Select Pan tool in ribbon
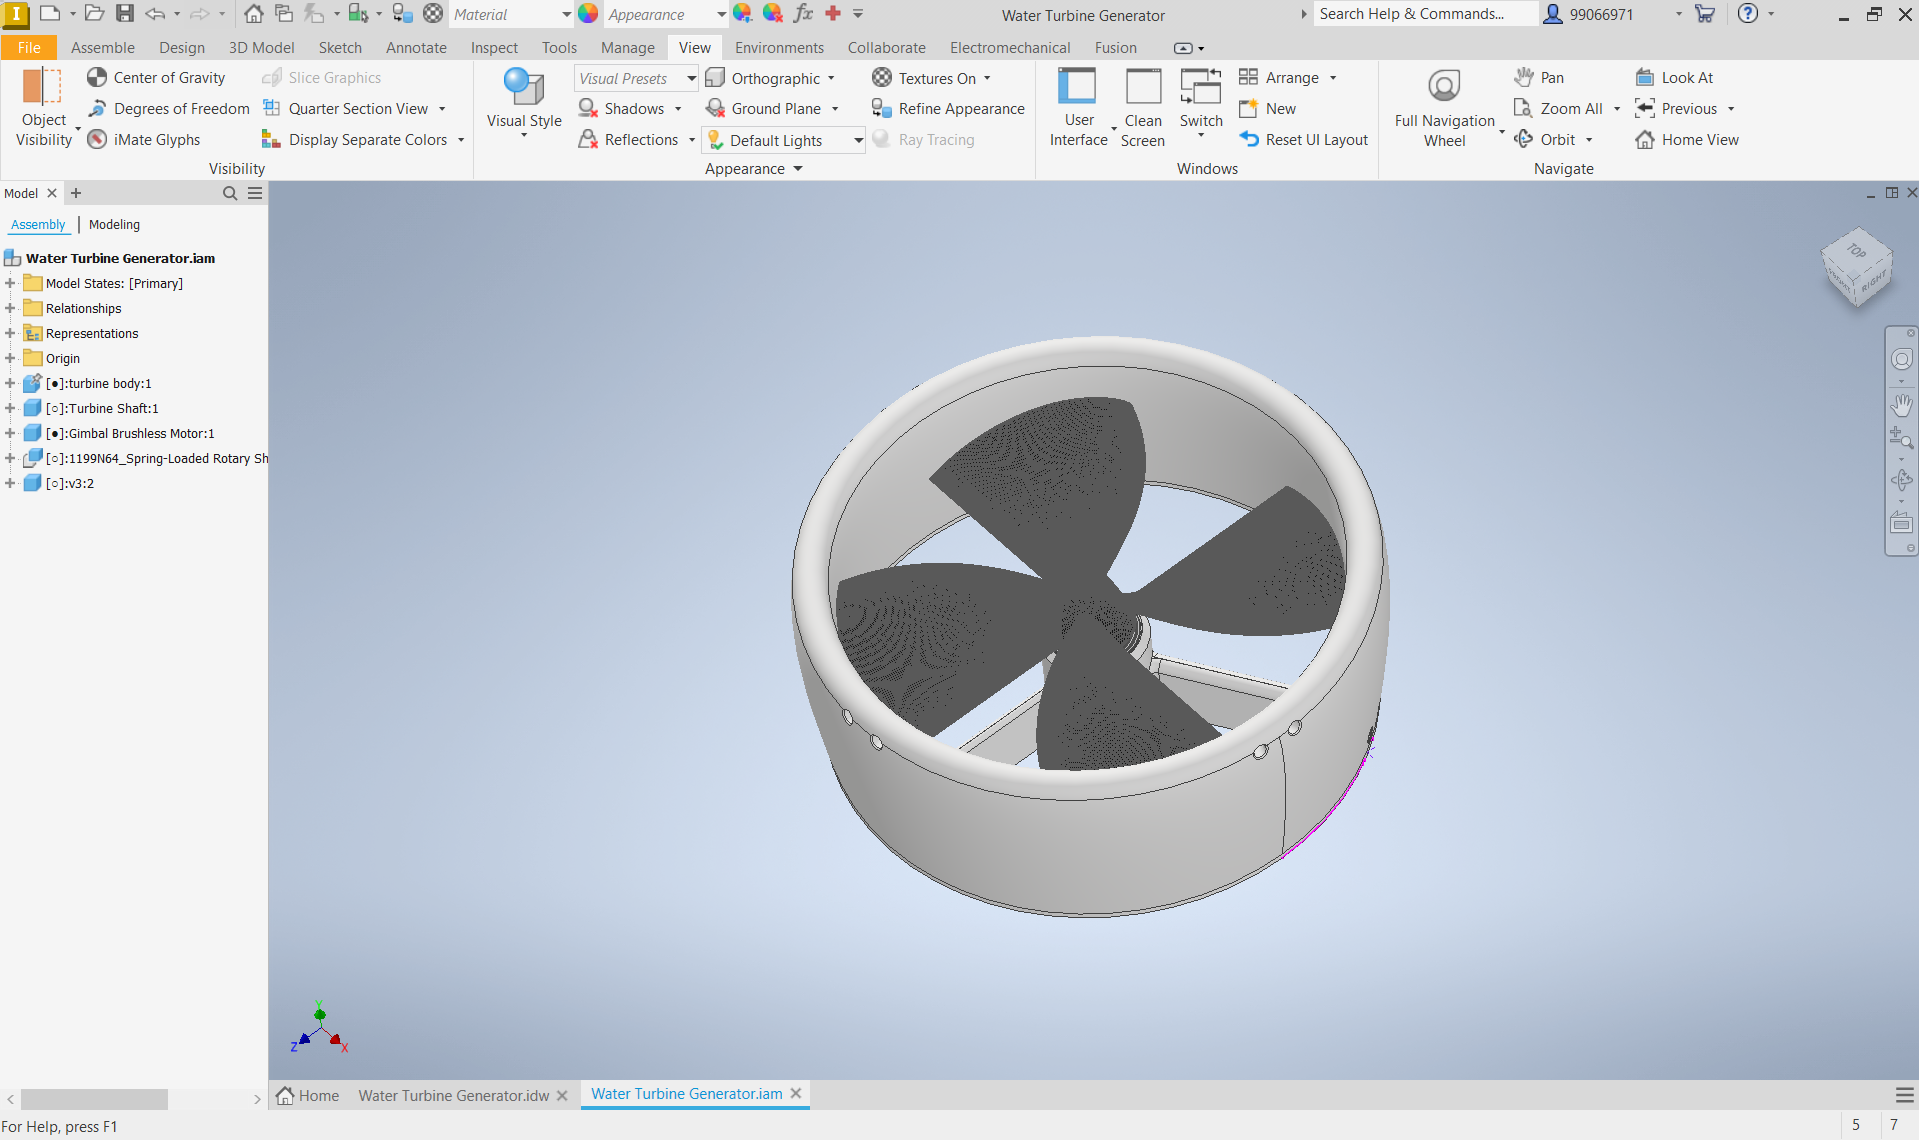Image resolution: width=1919 pixels, height=1140 pixels. coord(1539,78)
